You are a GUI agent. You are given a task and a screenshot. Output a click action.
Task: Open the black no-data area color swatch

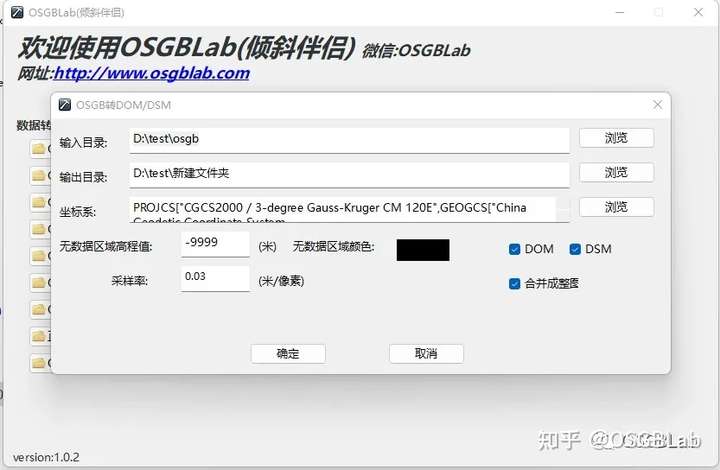point(423,250)
